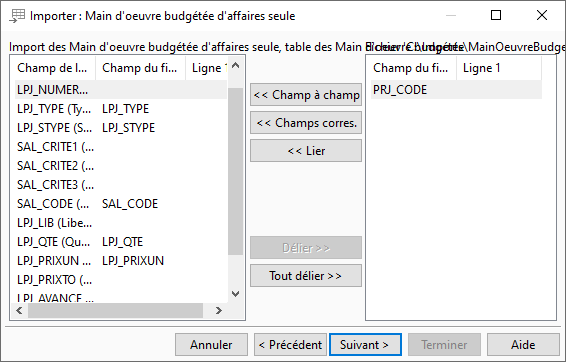Screen dimensions: 566x362
Task: Click the left arrow of the horizontal scrollbar
Action: [x=19, y=310]
